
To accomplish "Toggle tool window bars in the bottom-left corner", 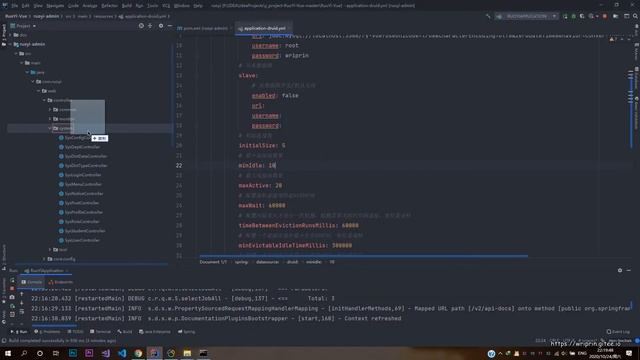I will click(4, 340).
